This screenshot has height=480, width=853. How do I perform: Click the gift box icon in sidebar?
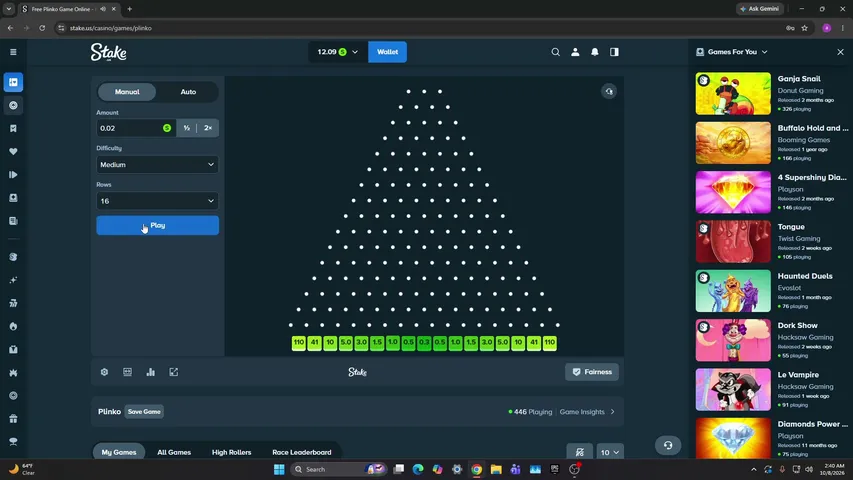tap(13, 419)
